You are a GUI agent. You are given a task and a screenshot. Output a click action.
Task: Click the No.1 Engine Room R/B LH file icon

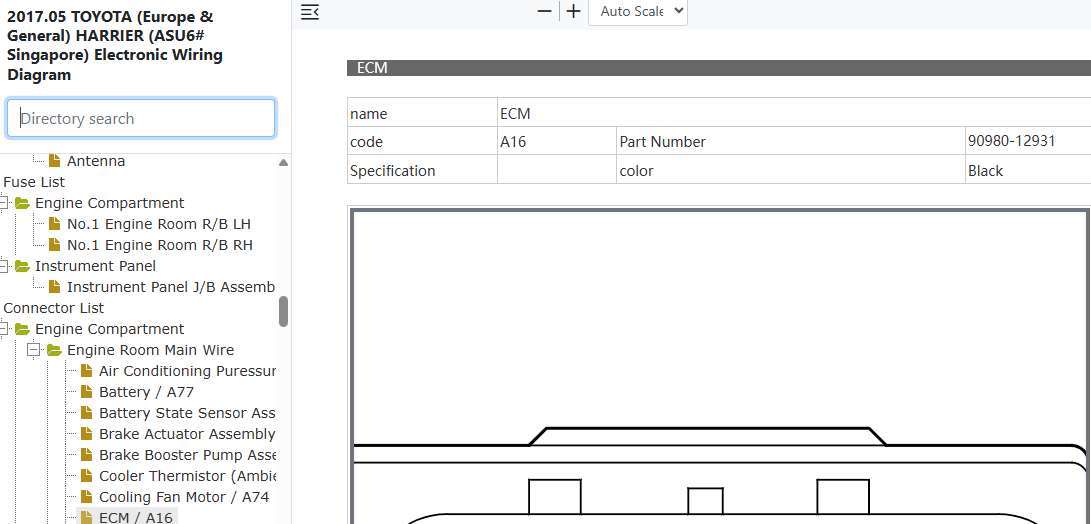click(54, 224)
